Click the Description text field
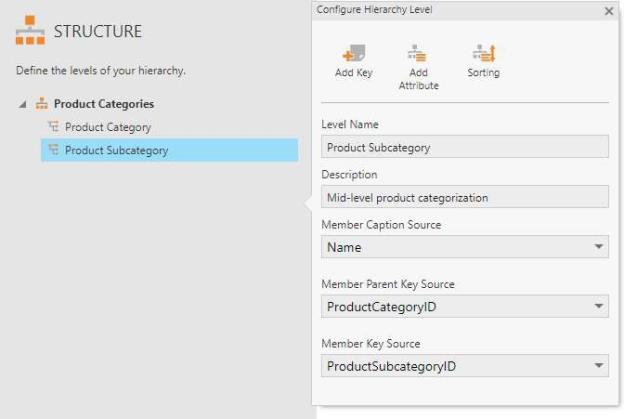This screenshot has width=624, height=419. (x=464, y=197)
